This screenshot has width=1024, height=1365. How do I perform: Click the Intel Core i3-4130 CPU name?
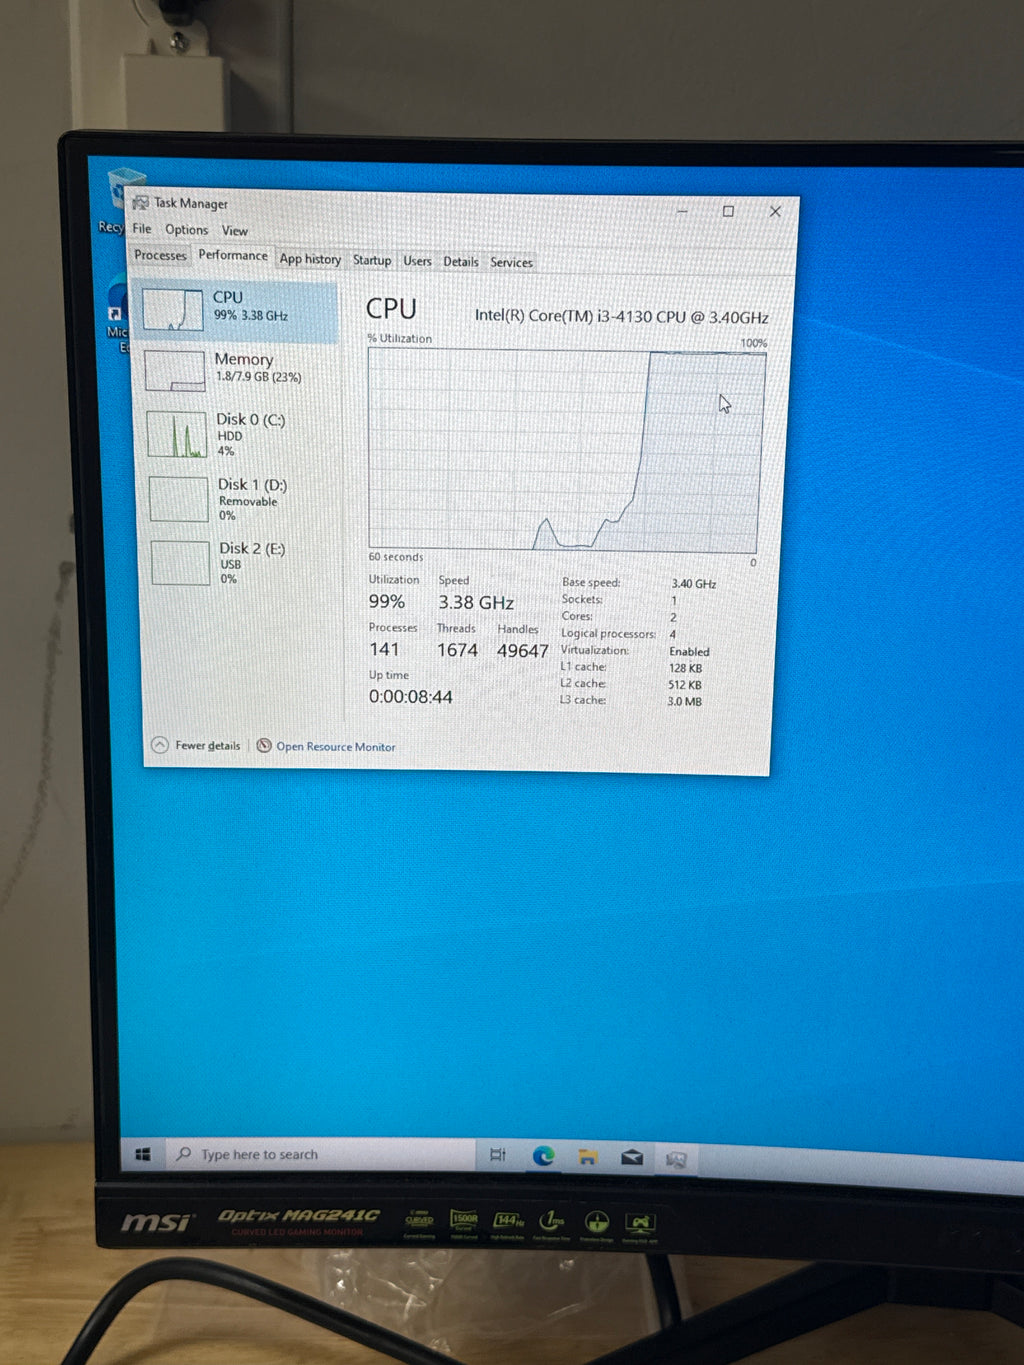point(621,316)
